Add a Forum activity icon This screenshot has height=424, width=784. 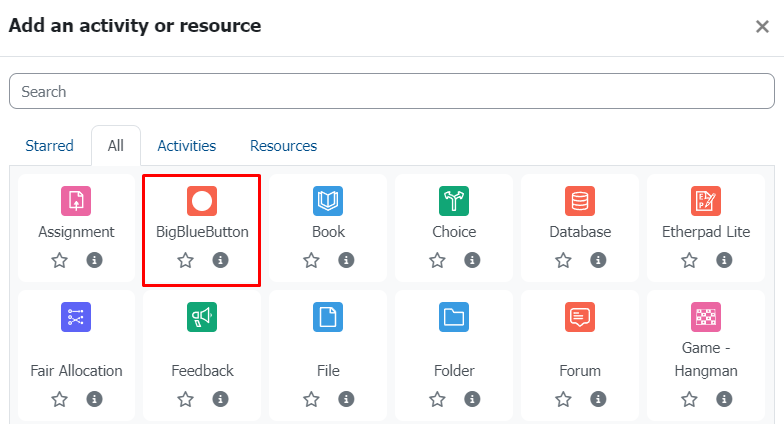tap(580, 317)
